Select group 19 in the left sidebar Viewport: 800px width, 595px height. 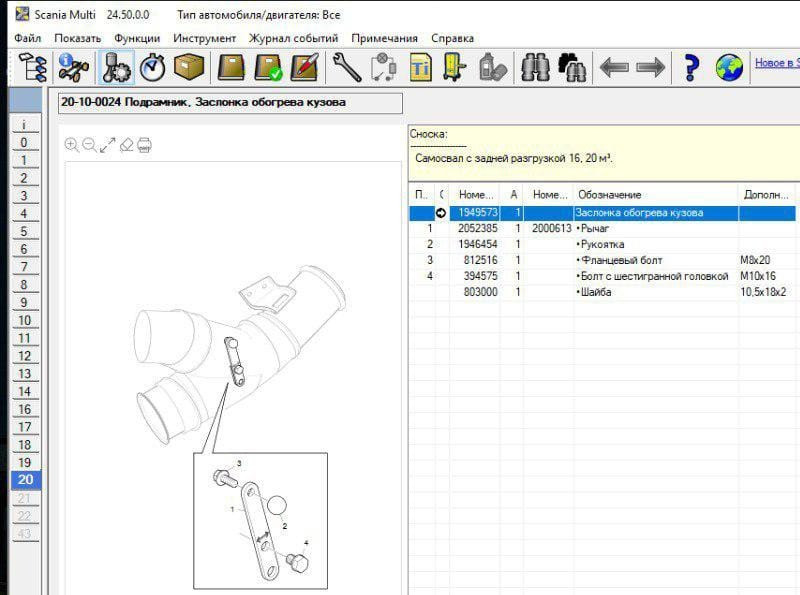(24, 463)
